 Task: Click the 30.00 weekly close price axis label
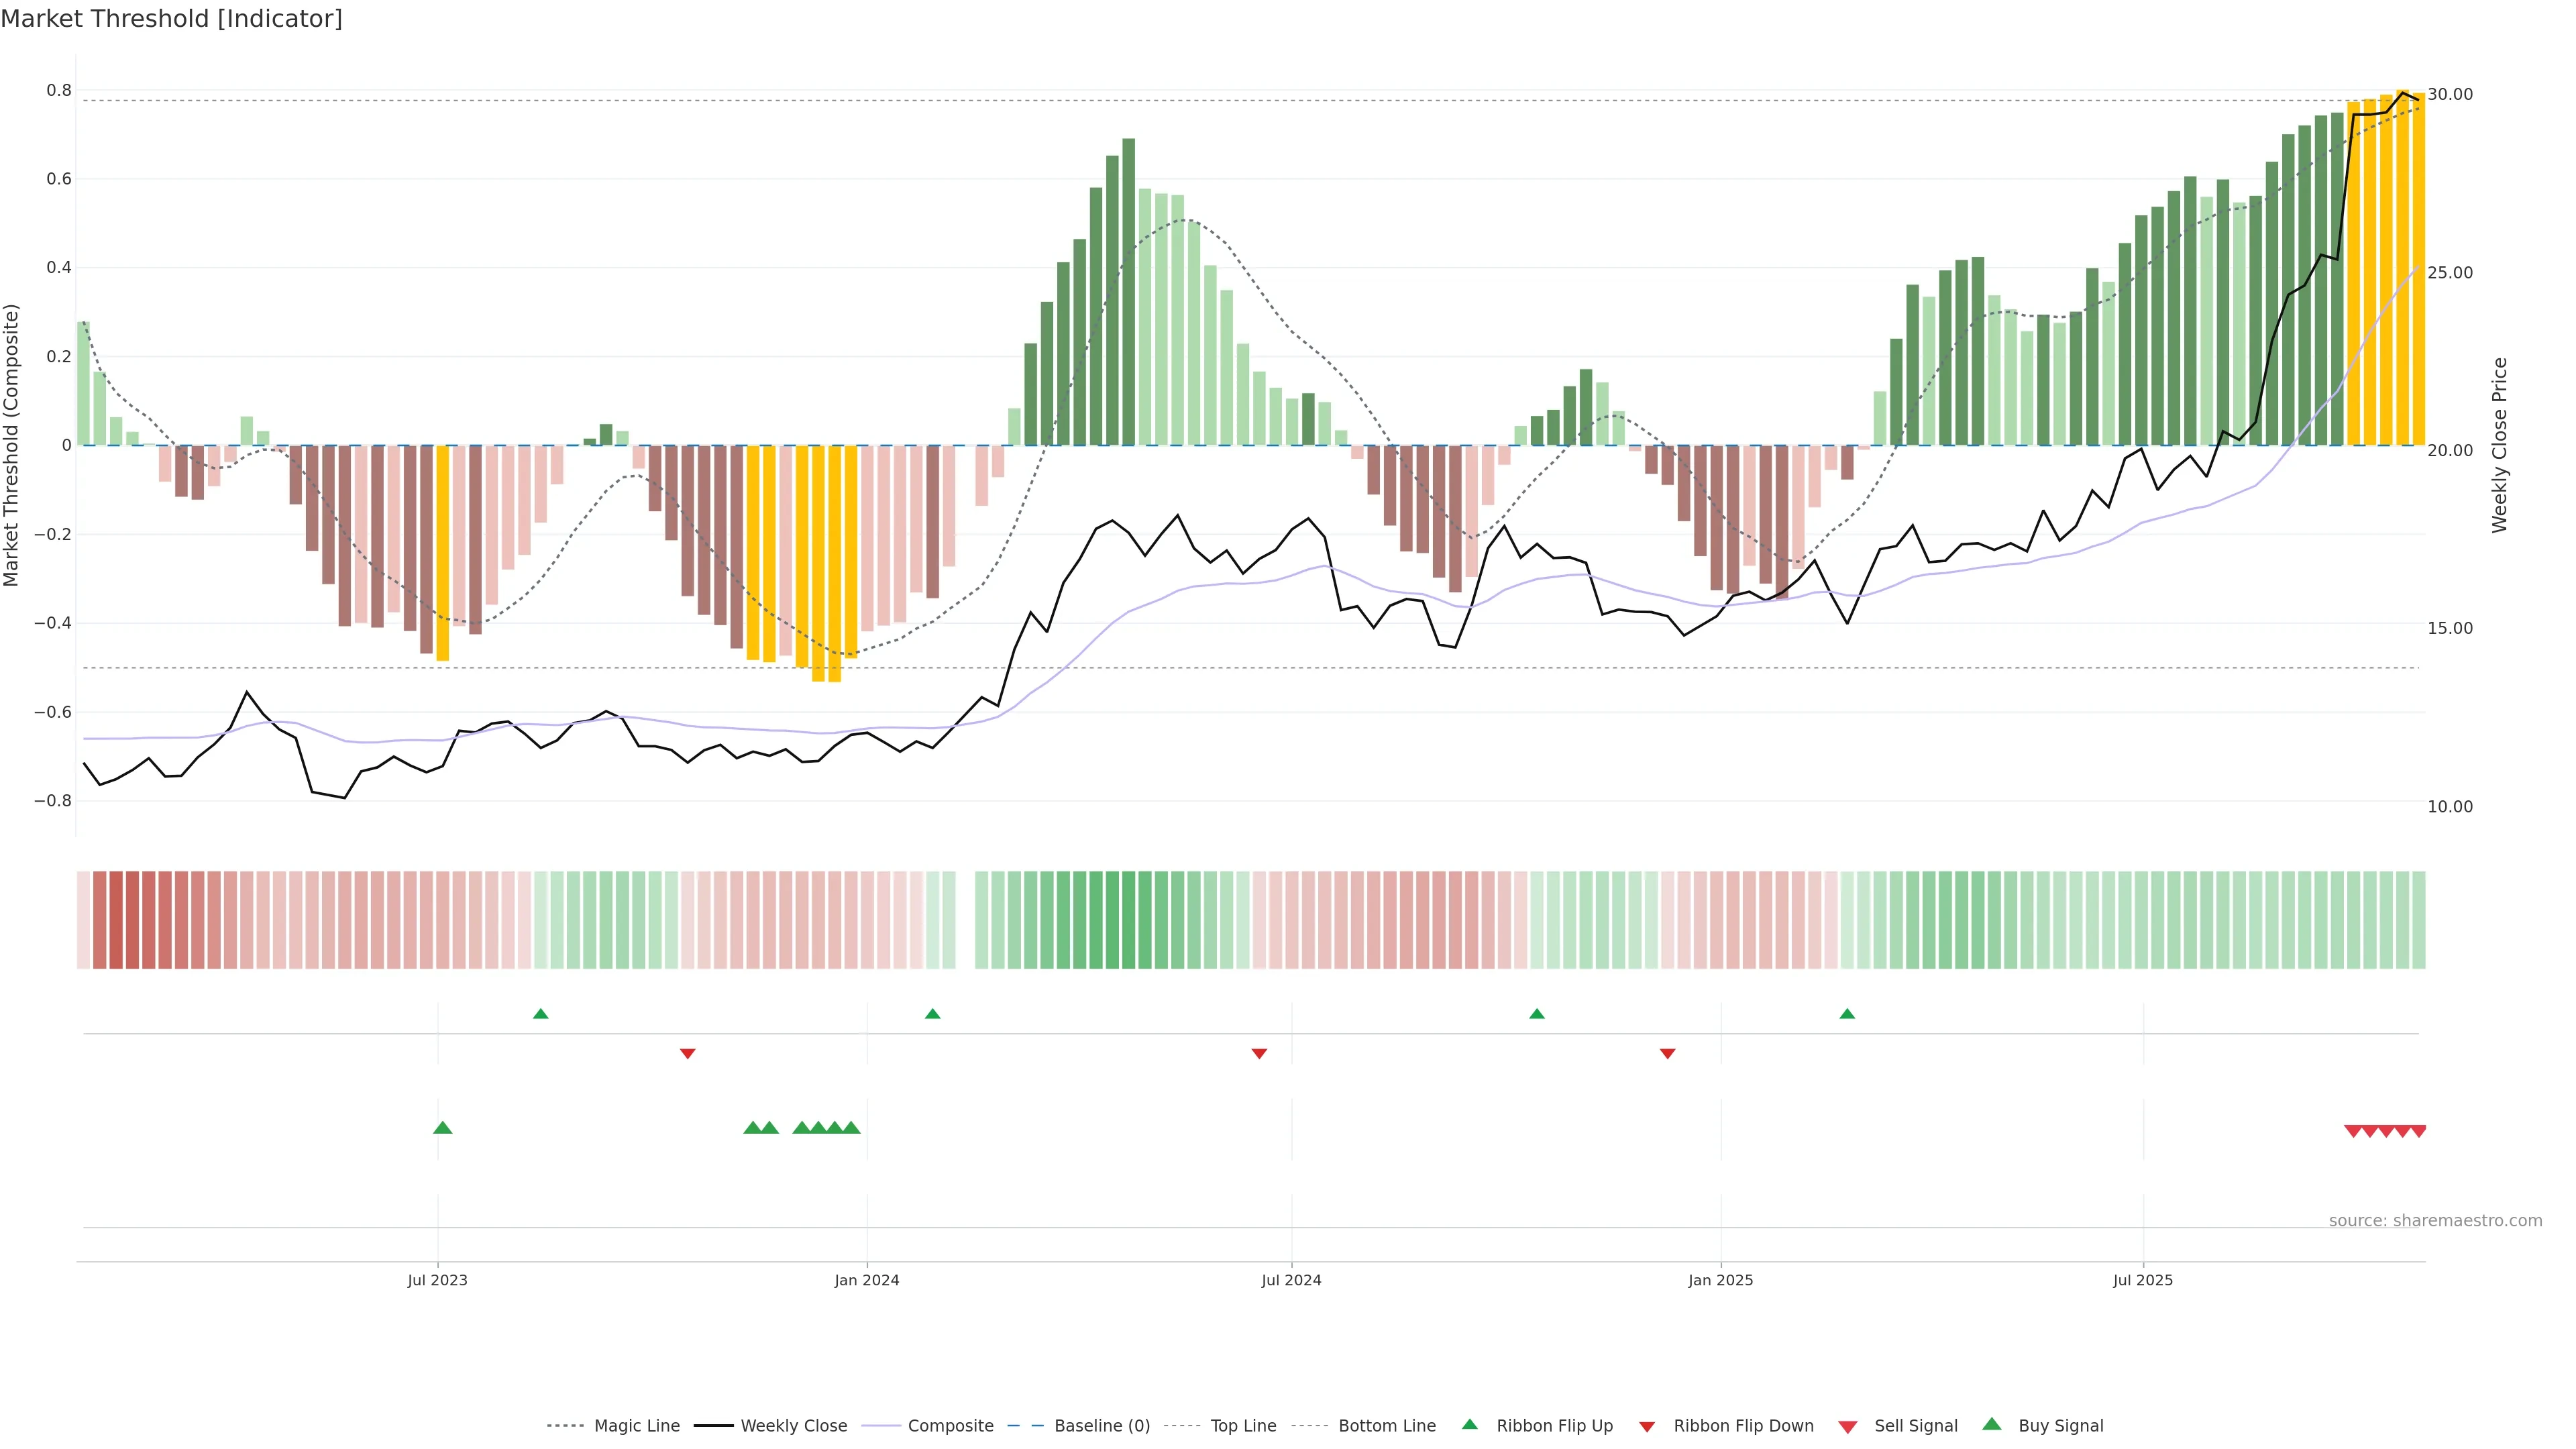click(x=2450, y=94)
